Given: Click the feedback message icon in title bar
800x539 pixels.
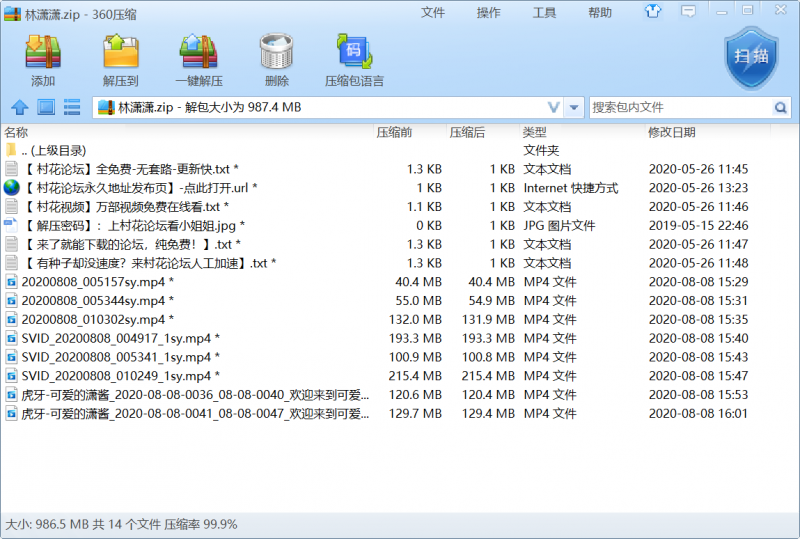Looking at the screenshot, I should (x=687, y=12).
